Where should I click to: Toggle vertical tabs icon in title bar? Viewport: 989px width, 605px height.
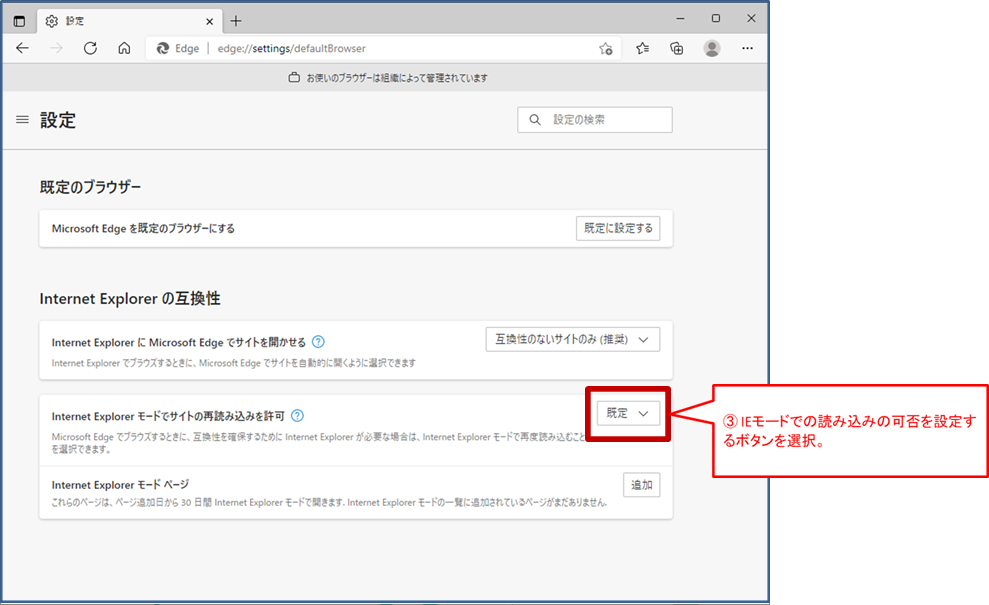click(x=20, y=21)
